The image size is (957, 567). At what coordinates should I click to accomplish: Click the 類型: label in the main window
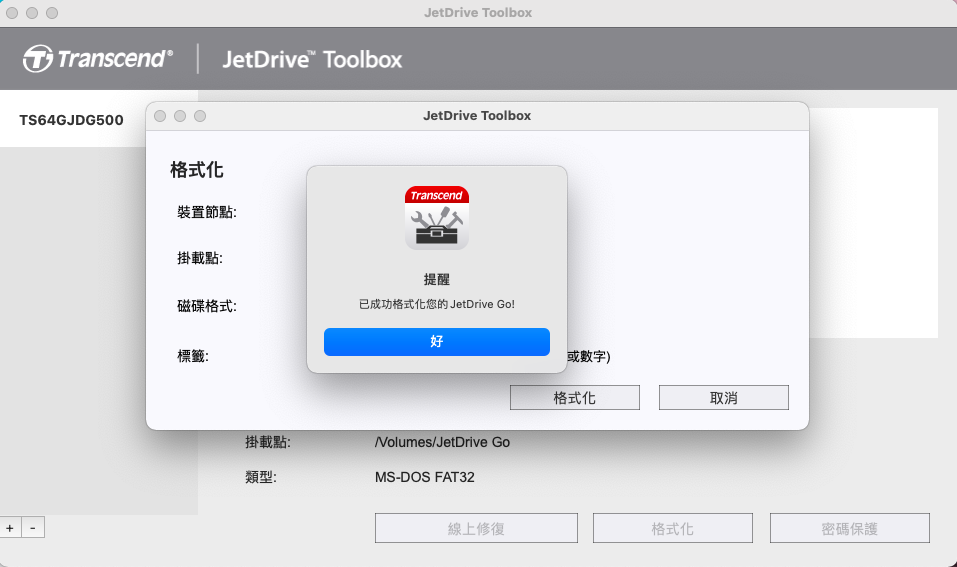pyautogui.click(x=261, y=477)
